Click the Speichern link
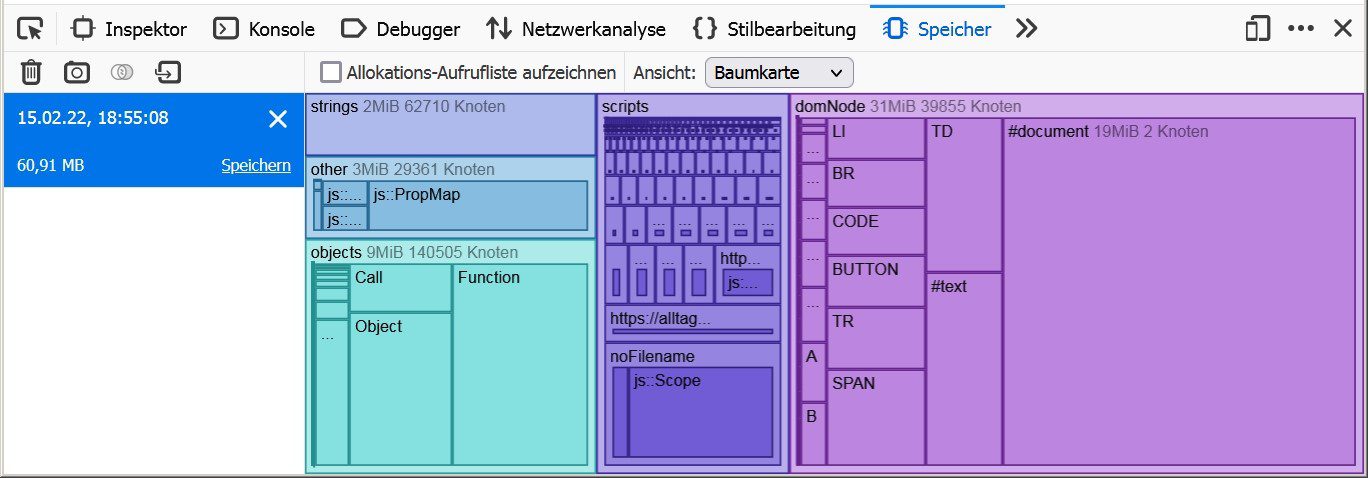Image resolution: width=1368 pixels, height=478 pixels. (x=256, y=166)
